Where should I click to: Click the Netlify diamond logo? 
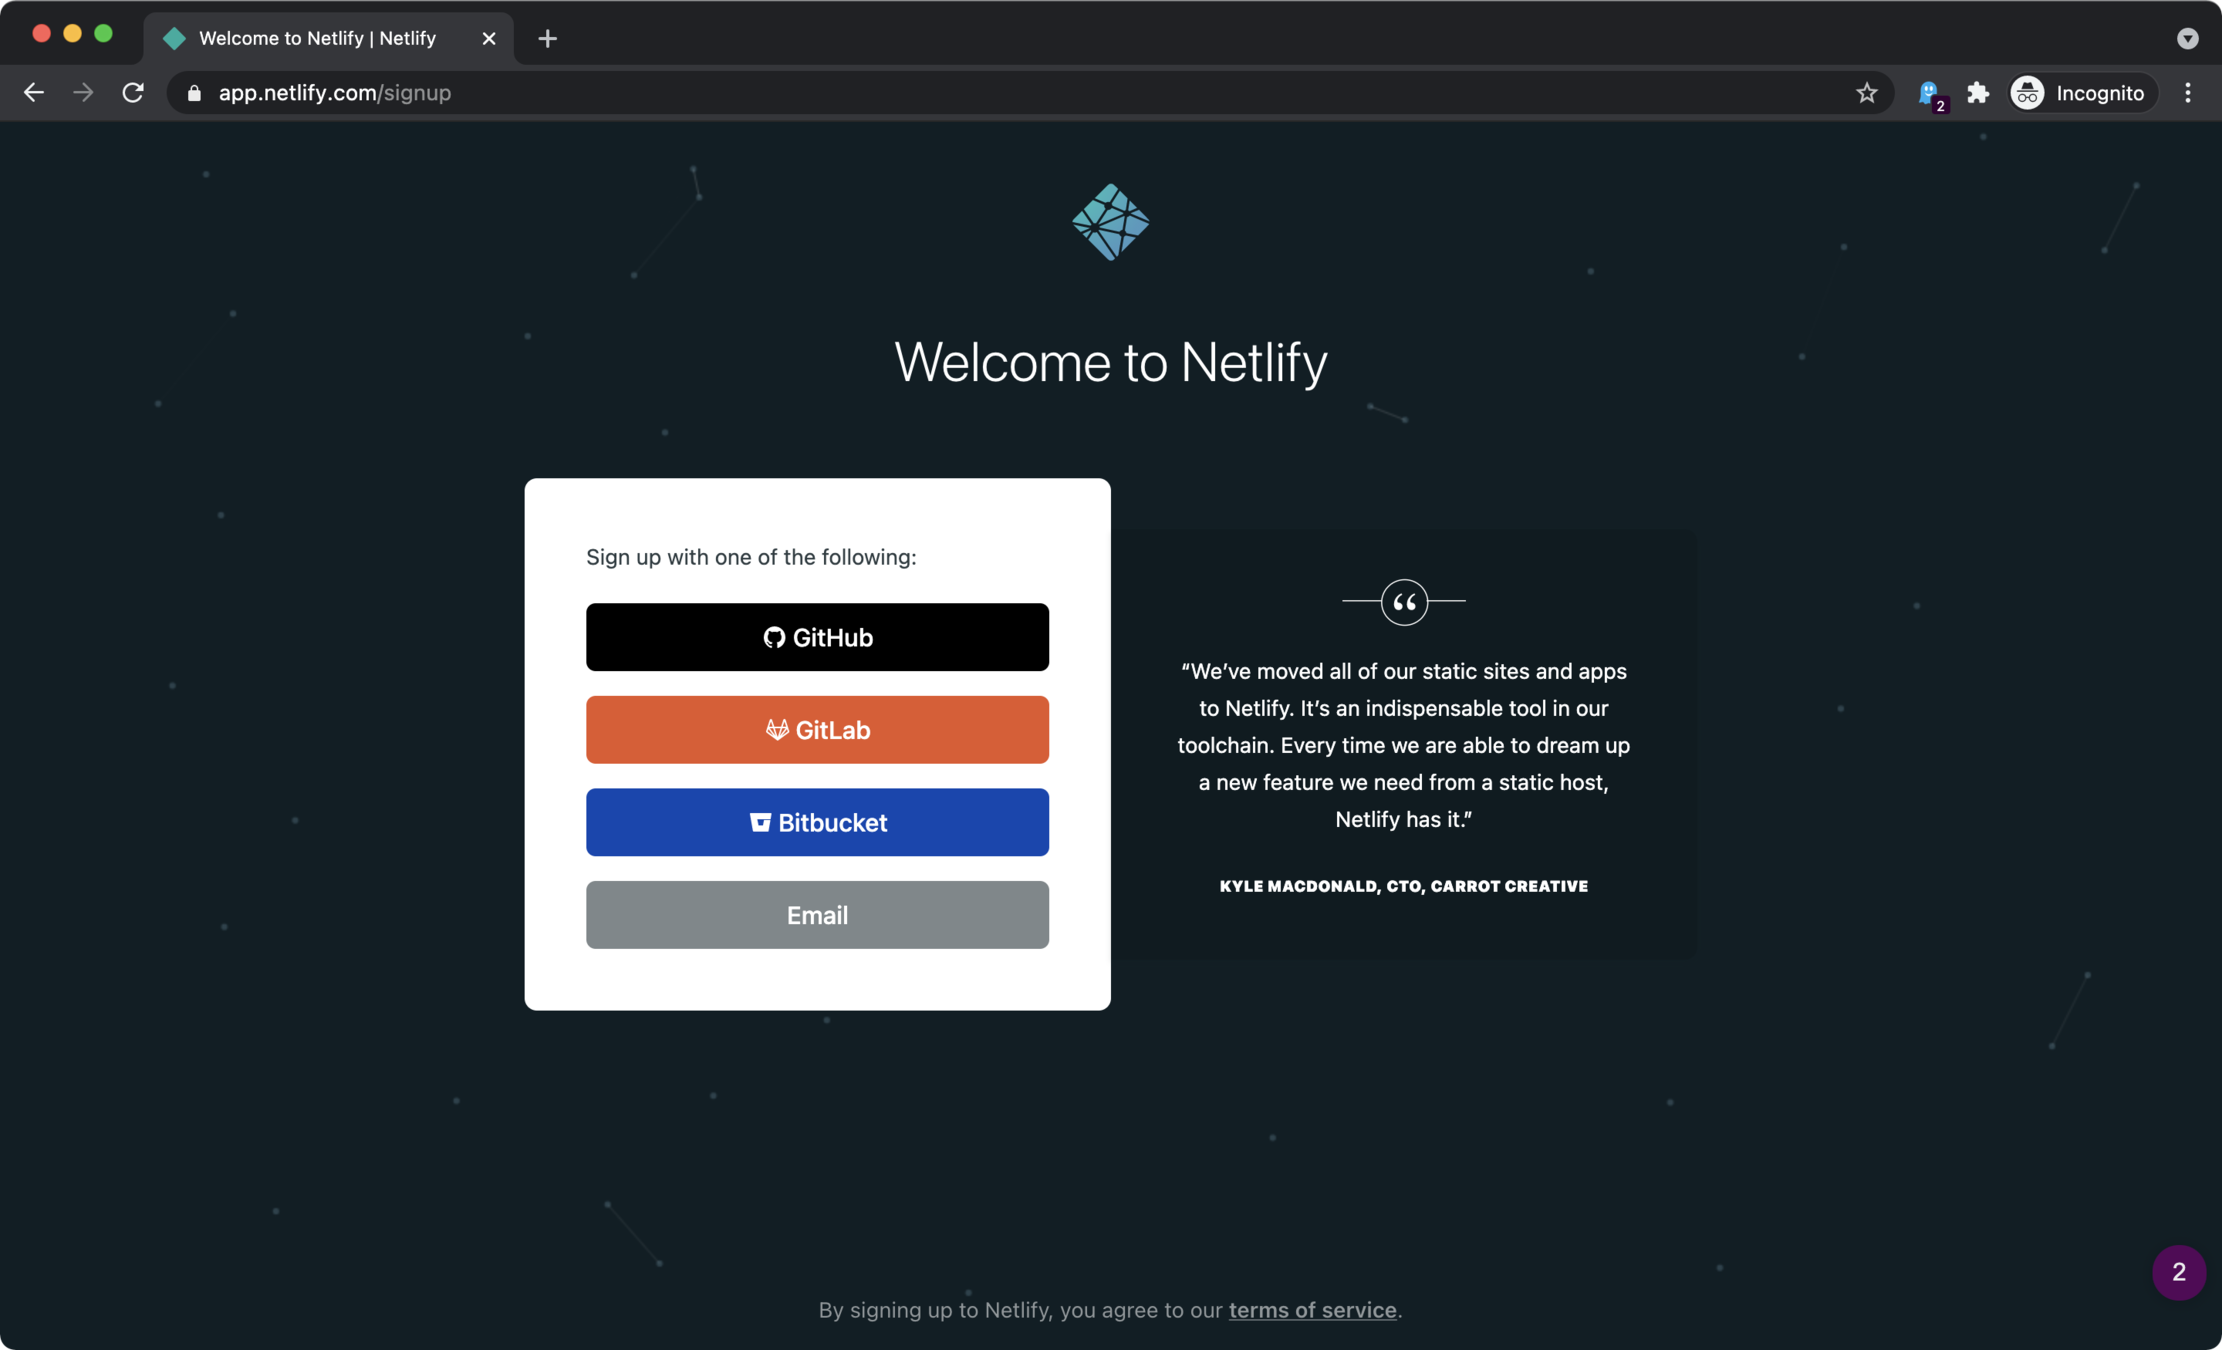point(1110,222)
